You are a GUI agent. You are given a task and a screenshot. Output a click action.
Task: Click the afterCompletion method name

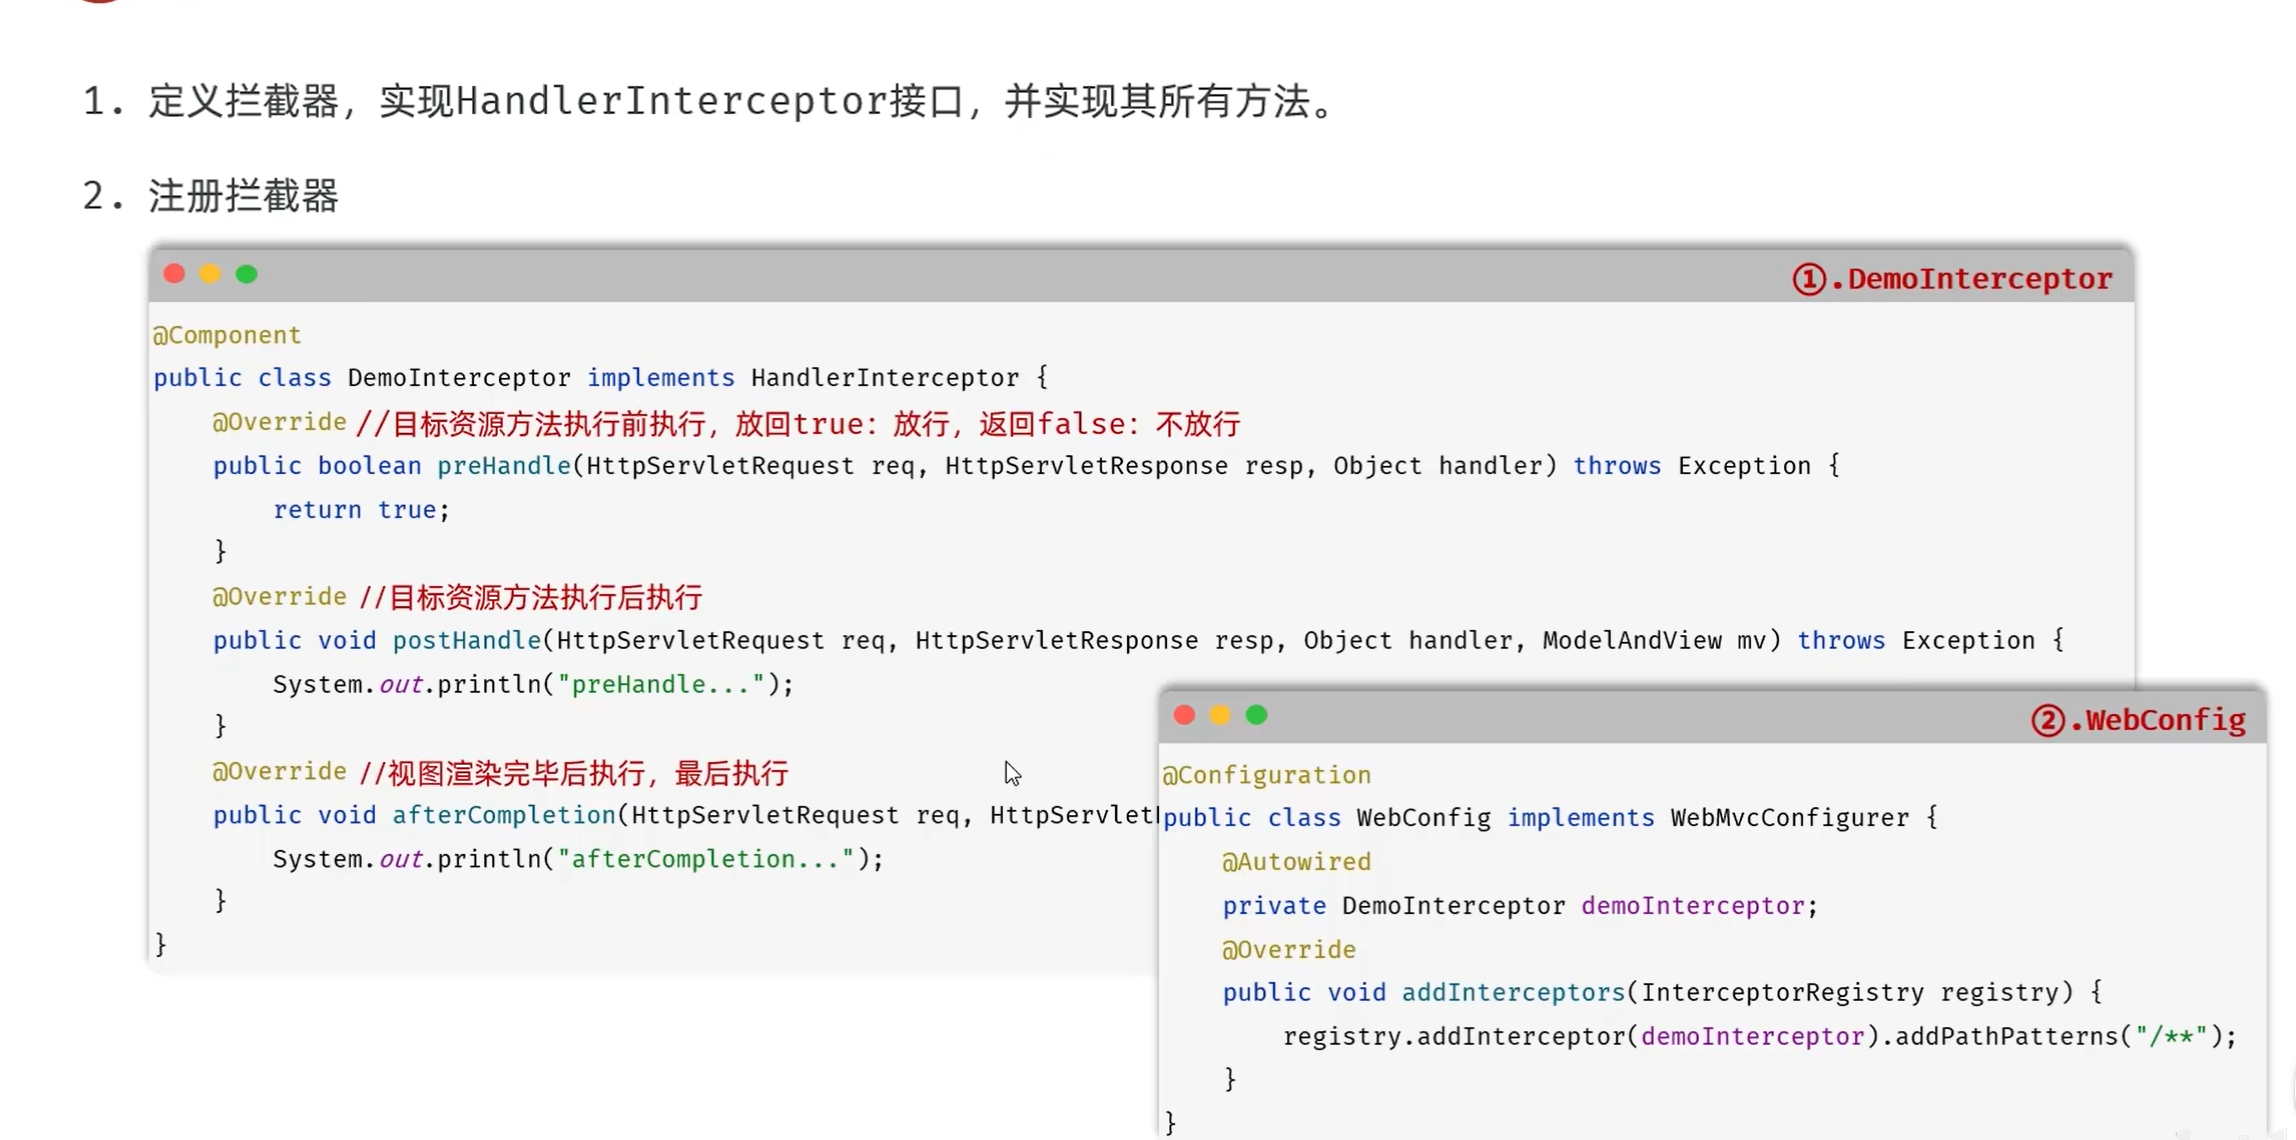tap(504, 815)
